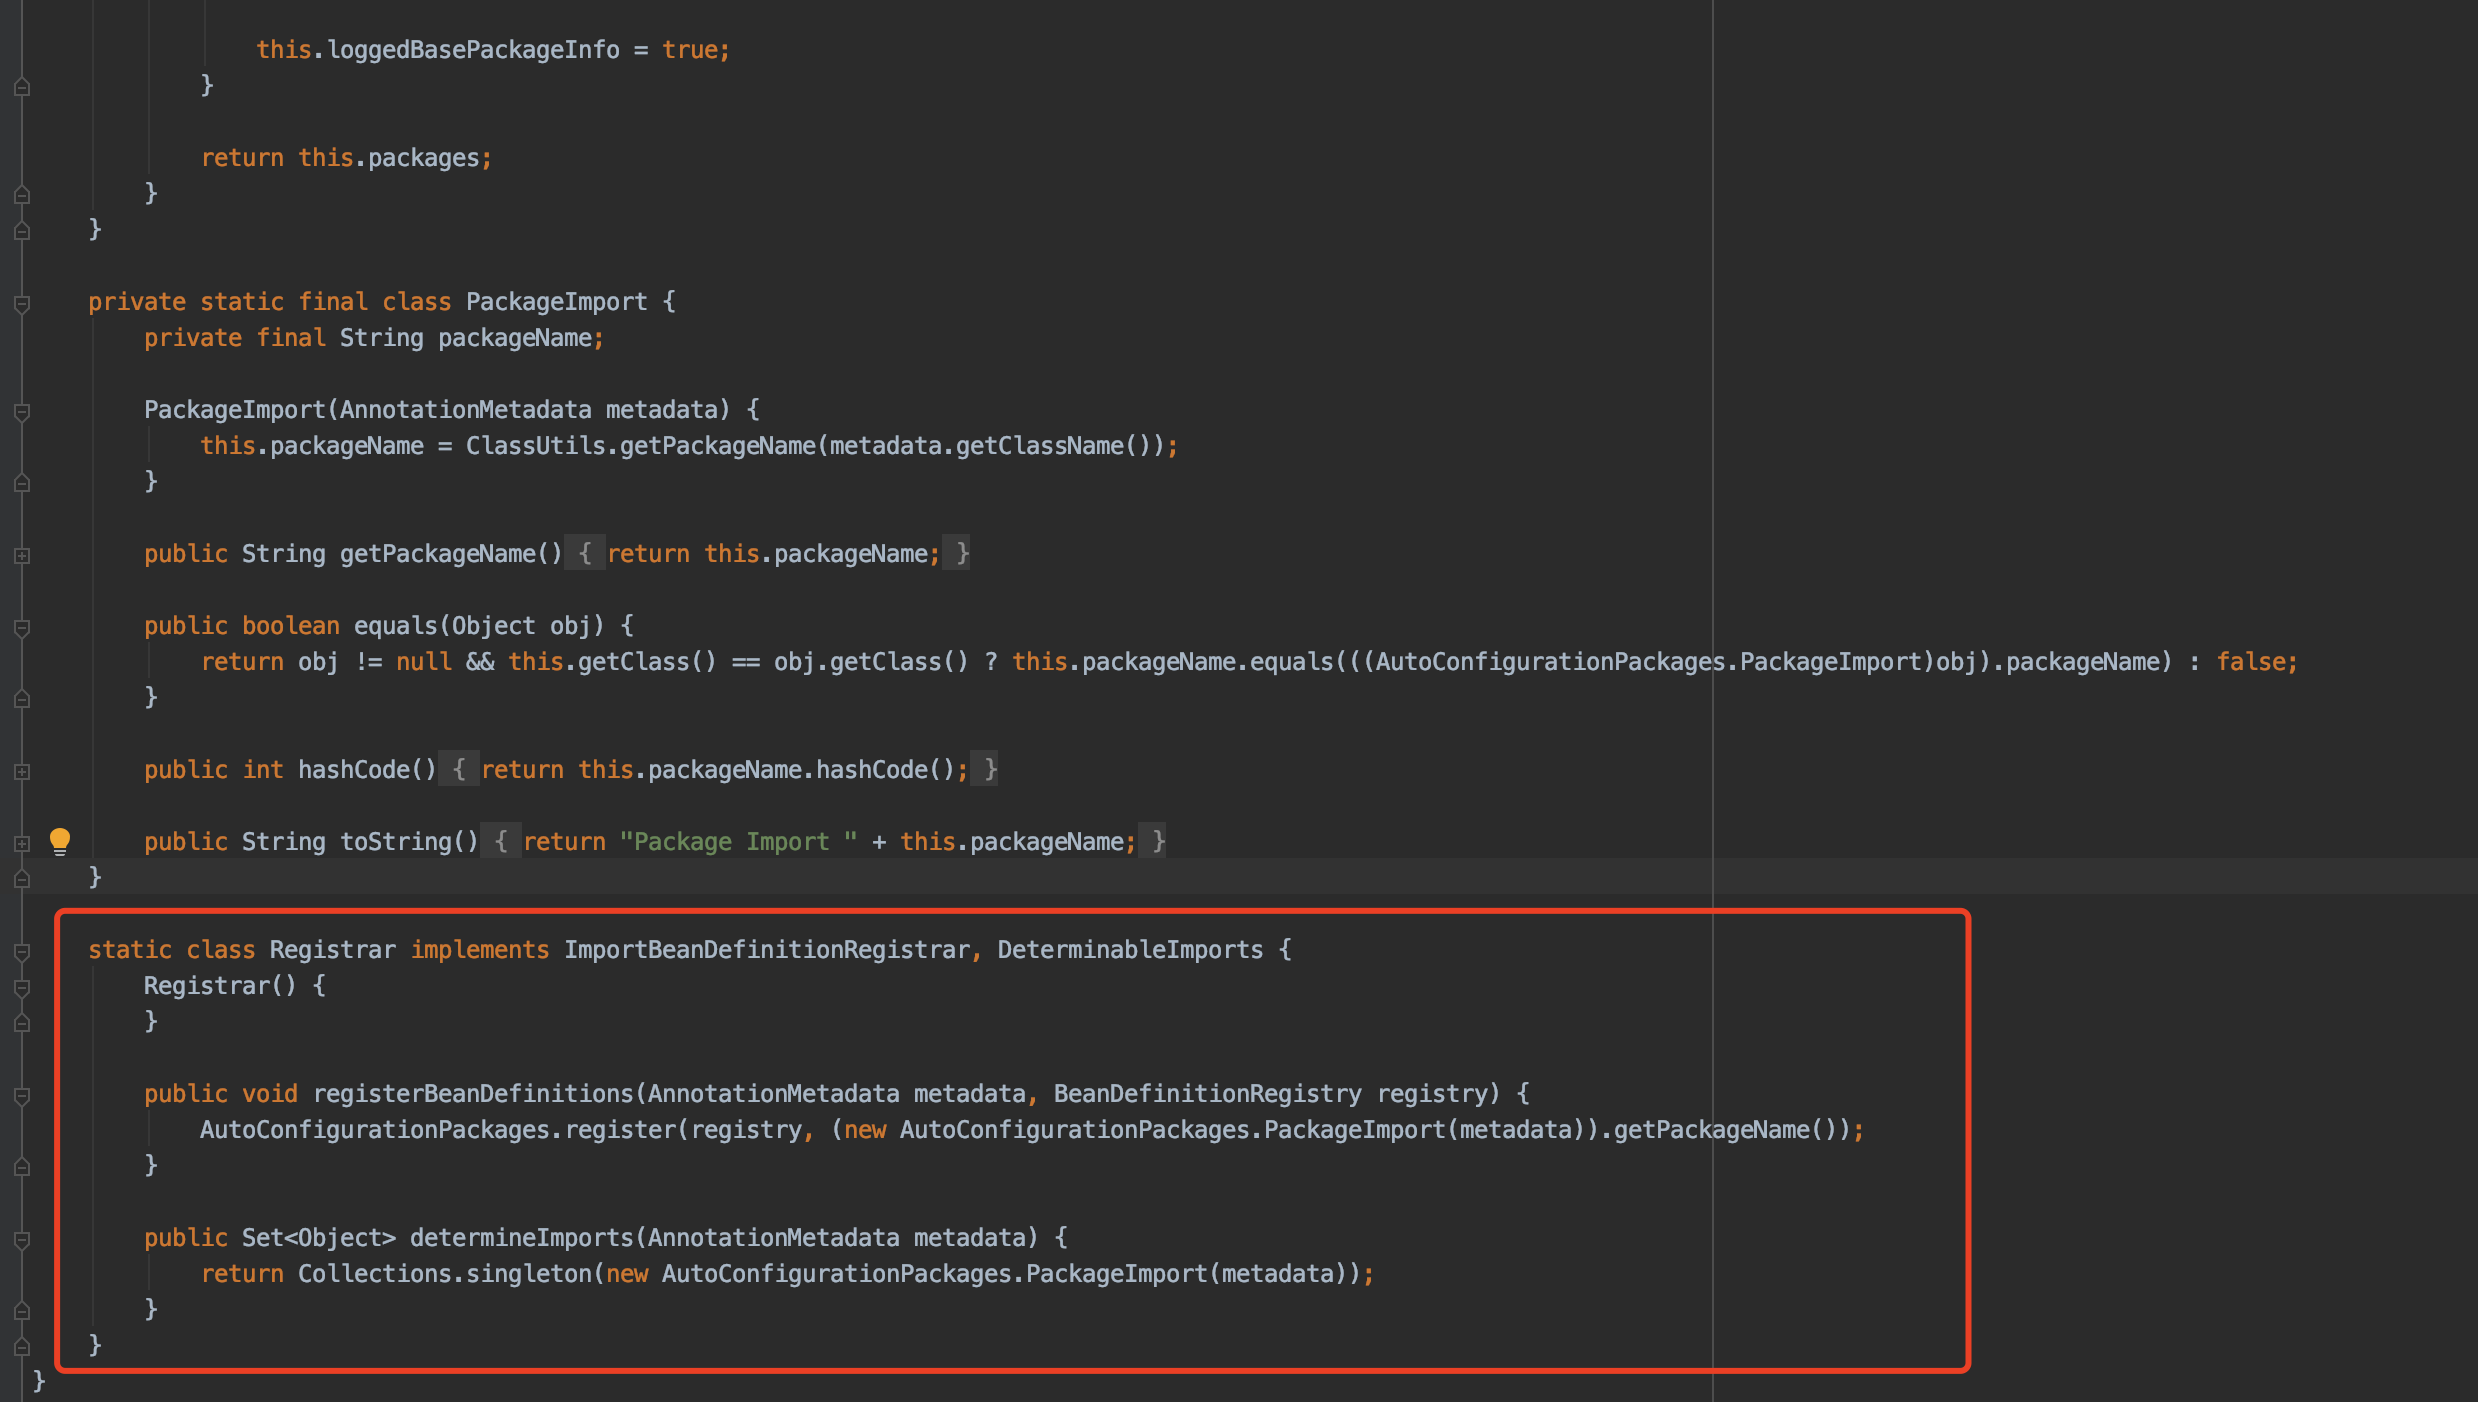Click the yellow lightbulb intention icon
This screenshot has height=1402, width=2478.
click(60, 841)
